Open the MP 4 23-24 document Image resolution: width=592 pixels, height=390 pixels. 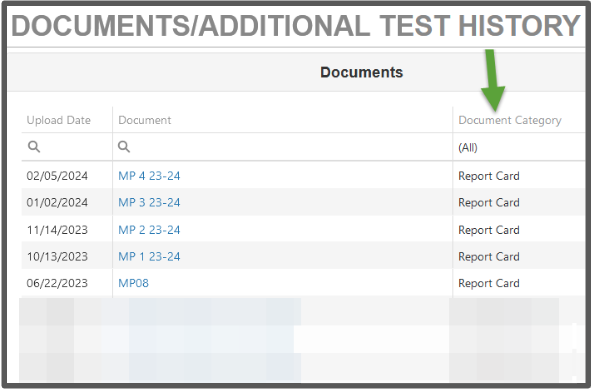pos(149,176)
